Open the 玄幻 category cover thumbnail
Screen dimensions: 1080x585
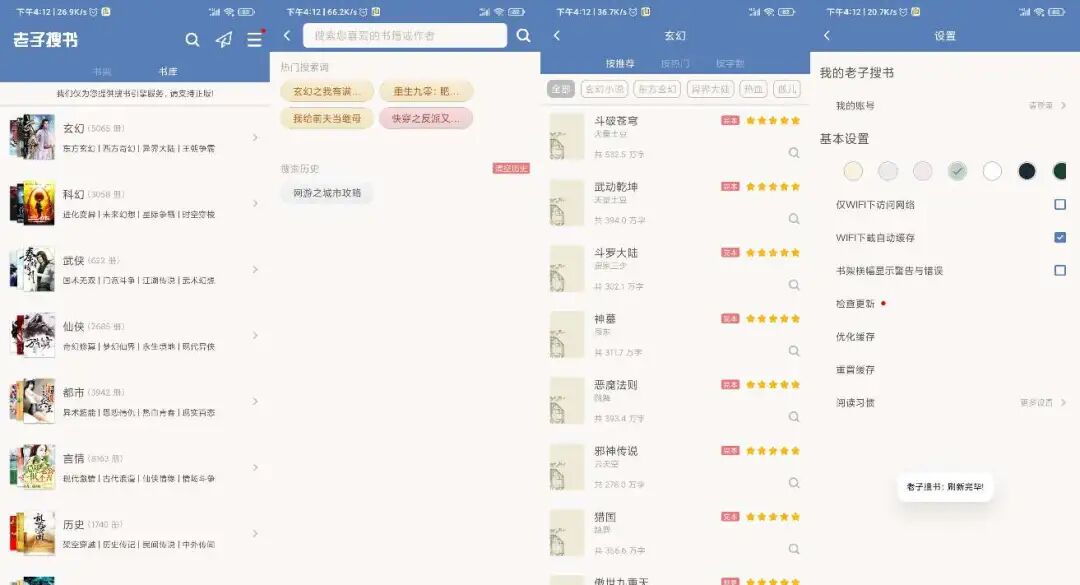pos(32,137)
